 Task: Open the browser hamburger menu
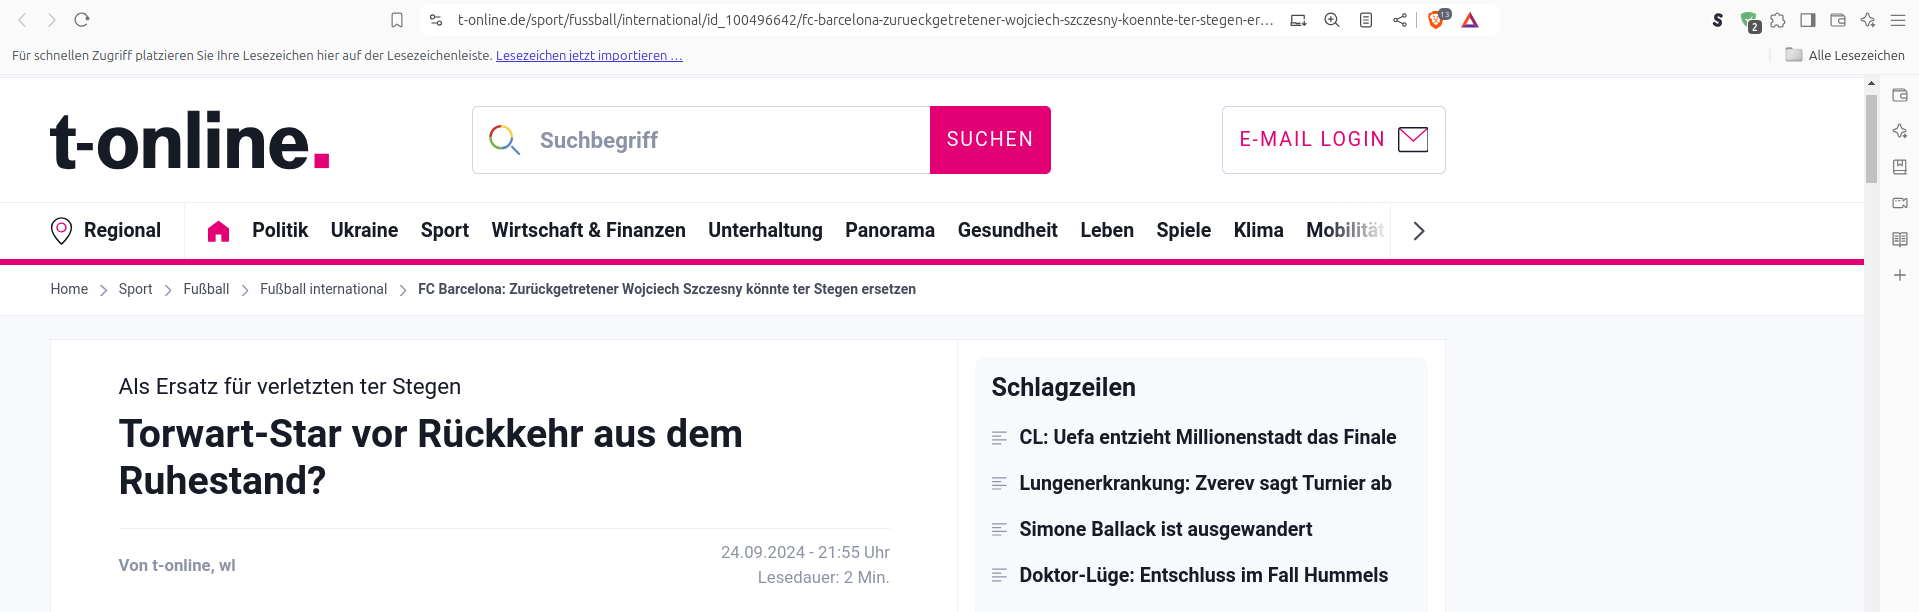pos(1898,20)
